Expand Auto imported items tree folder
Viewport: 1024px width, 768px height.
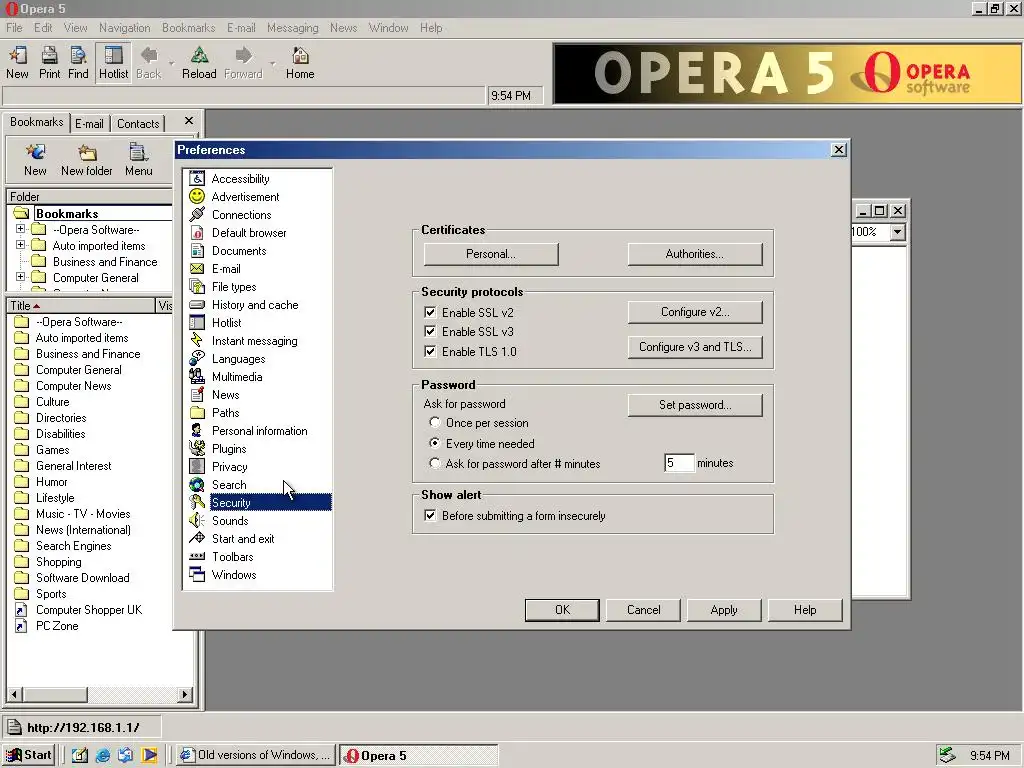pos(20,245)
